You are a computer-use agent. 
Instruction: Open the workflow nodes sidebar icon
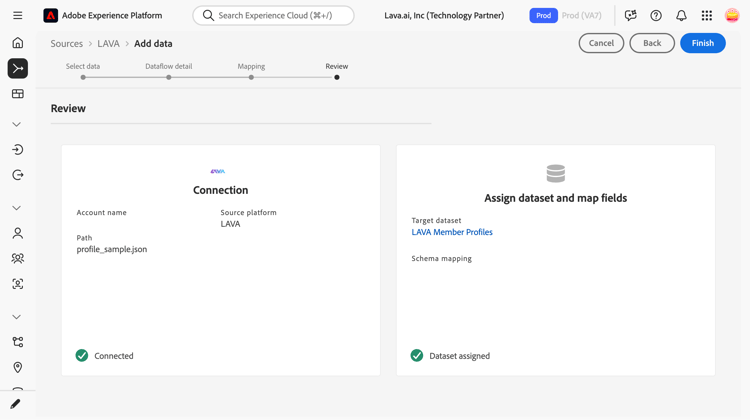[x=18, y=342]
